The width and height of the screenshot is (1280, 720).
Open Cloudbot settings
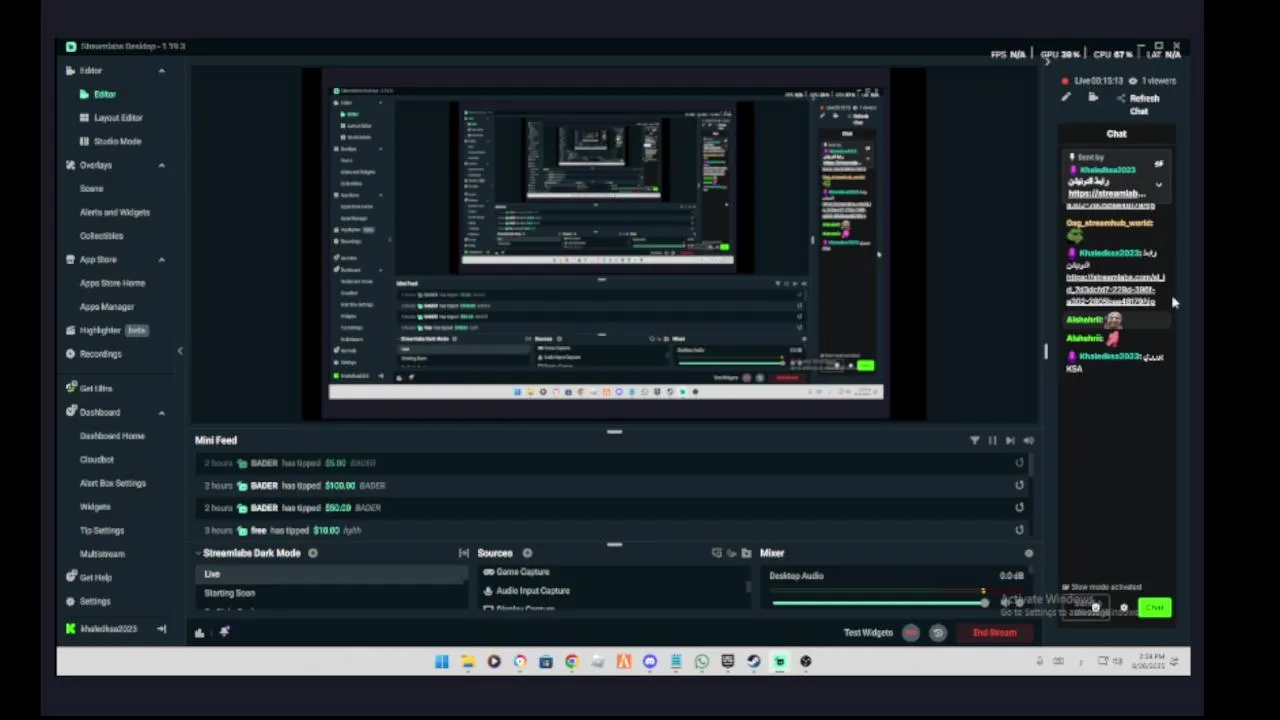pos(97,460)
